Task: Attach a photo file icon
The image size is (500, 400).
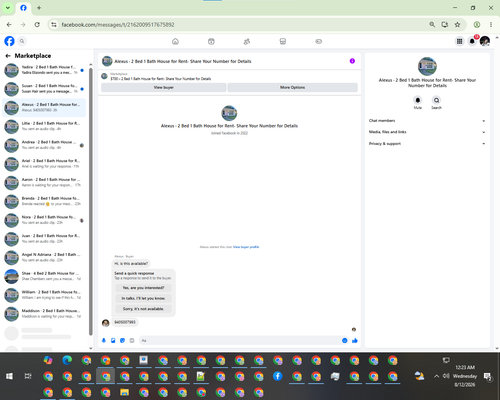Action: pos(113,340)
